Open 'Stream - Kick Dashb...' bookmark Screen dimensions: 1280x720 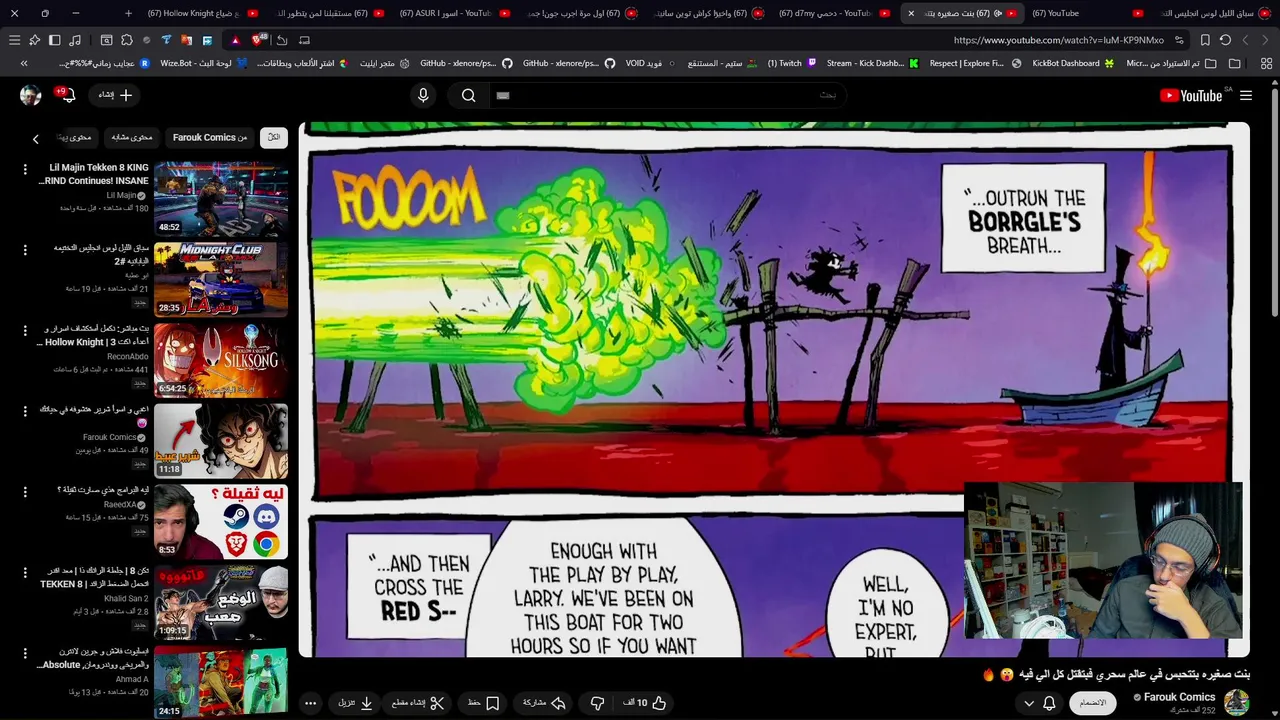872,63
